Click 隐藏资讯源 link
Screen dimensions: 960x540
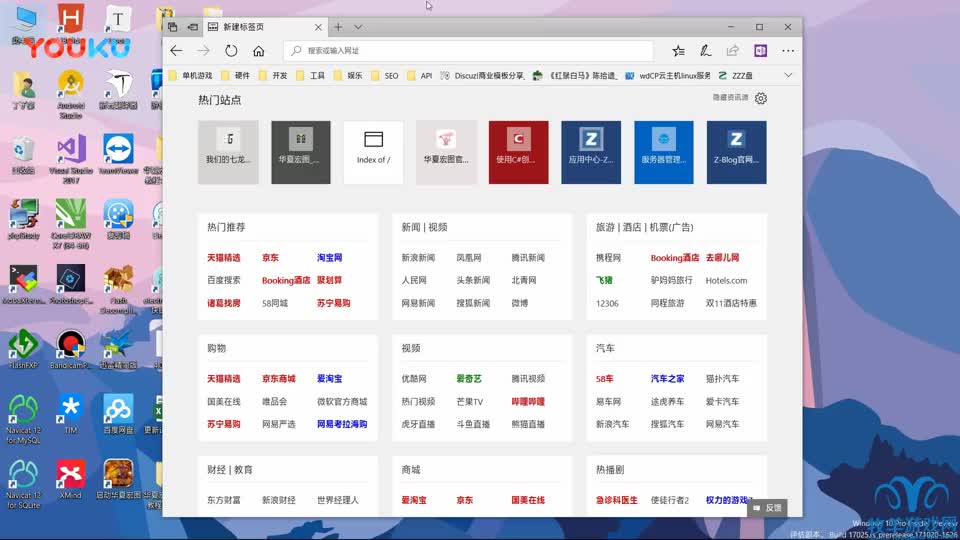(730, 97)
